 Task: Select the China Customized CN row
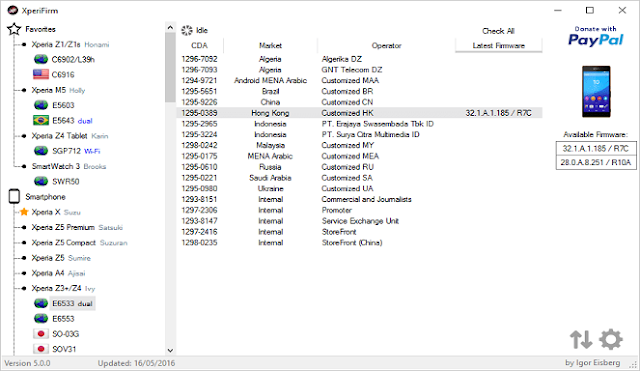[359, 102]
